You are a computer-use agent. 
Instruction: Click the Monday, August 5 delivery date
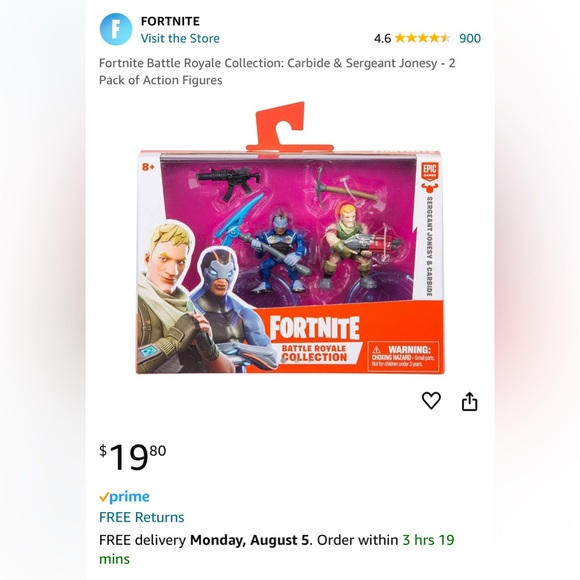point(249,540)
